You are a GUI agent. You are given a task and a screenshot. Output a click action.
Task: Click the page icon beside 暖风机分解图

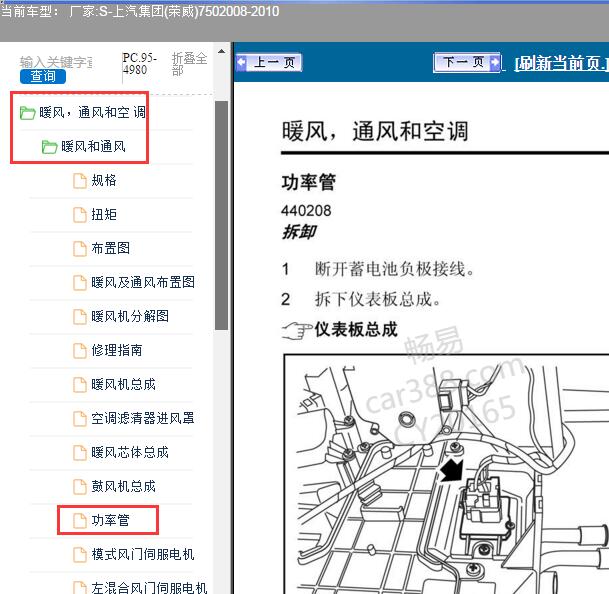[x=80, y=317]
